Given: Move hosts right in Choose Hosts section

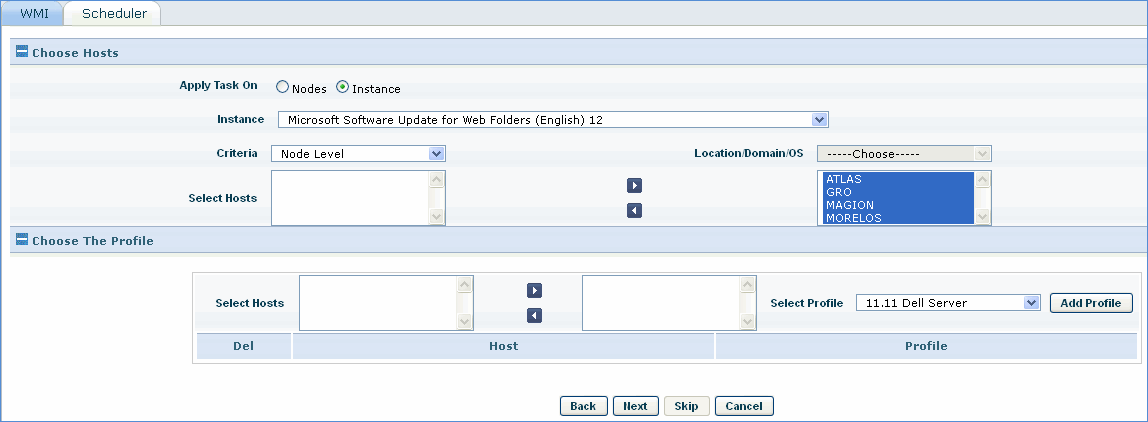Looking at the screenshot, I should pyautogui.click(x=634, y=186).
